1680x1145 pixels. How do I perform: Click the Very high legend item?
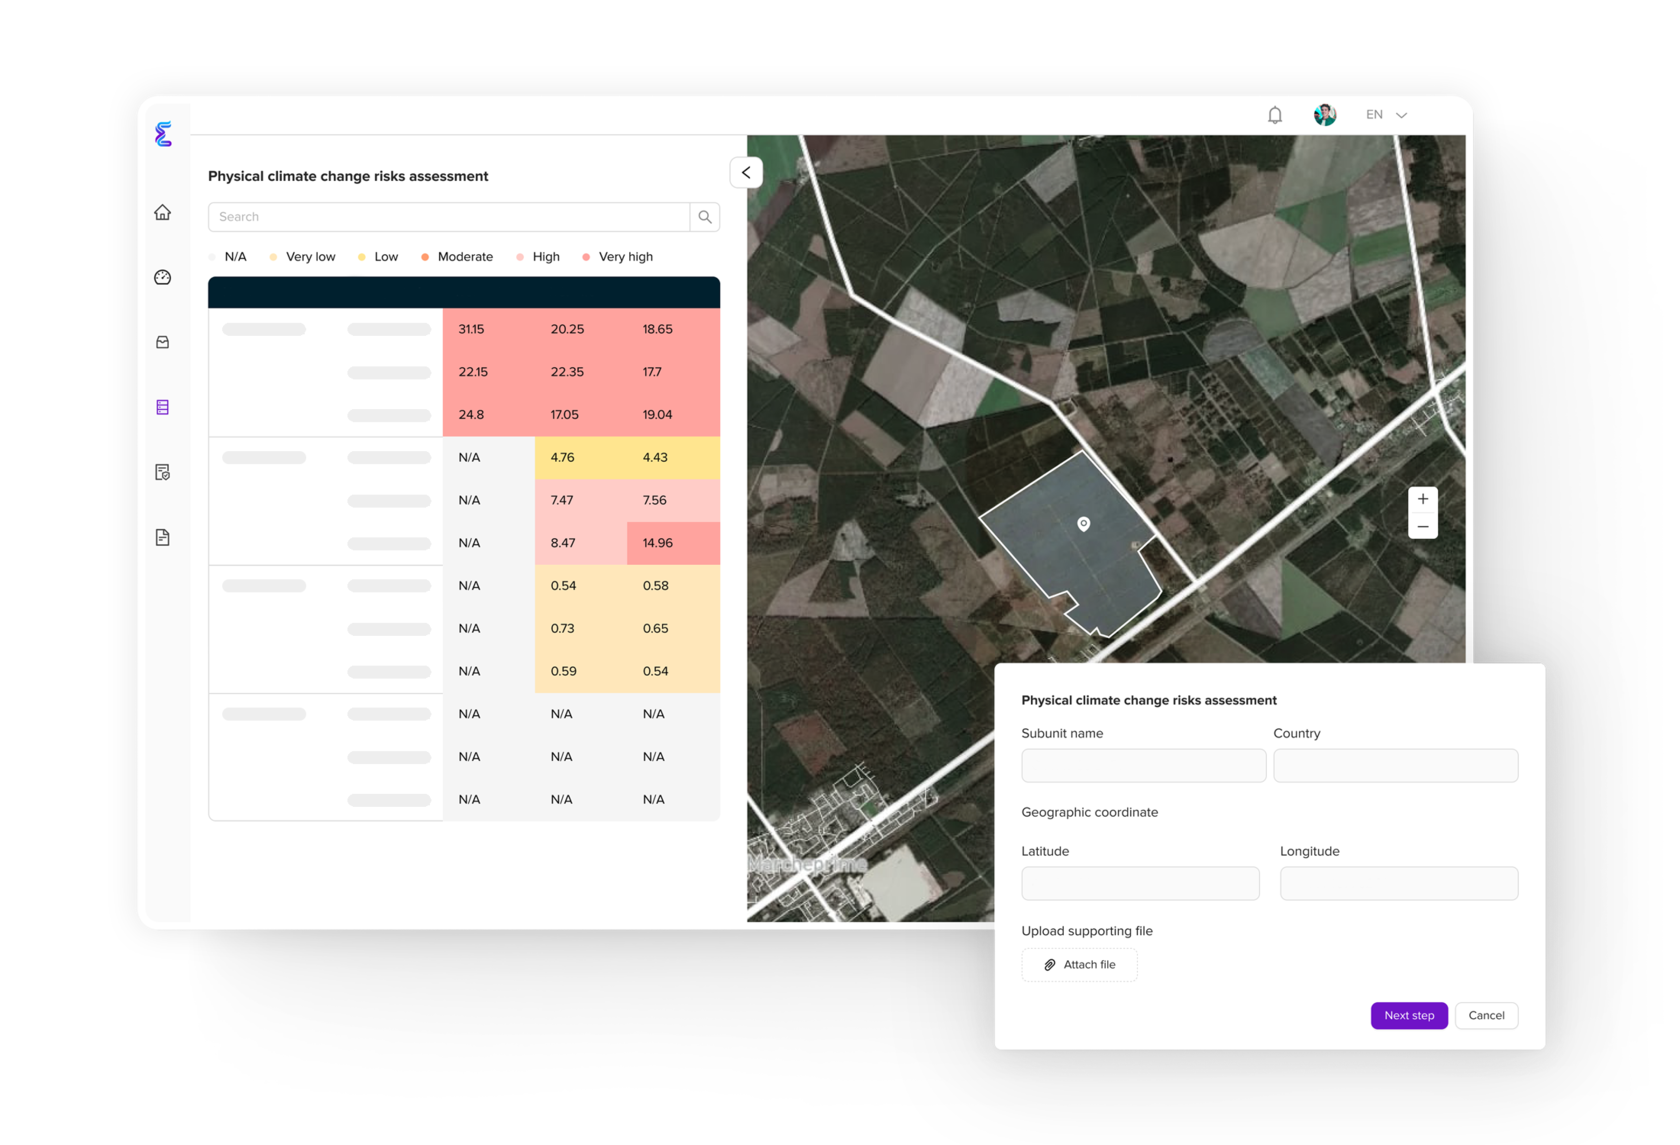(x=618, y=257)
